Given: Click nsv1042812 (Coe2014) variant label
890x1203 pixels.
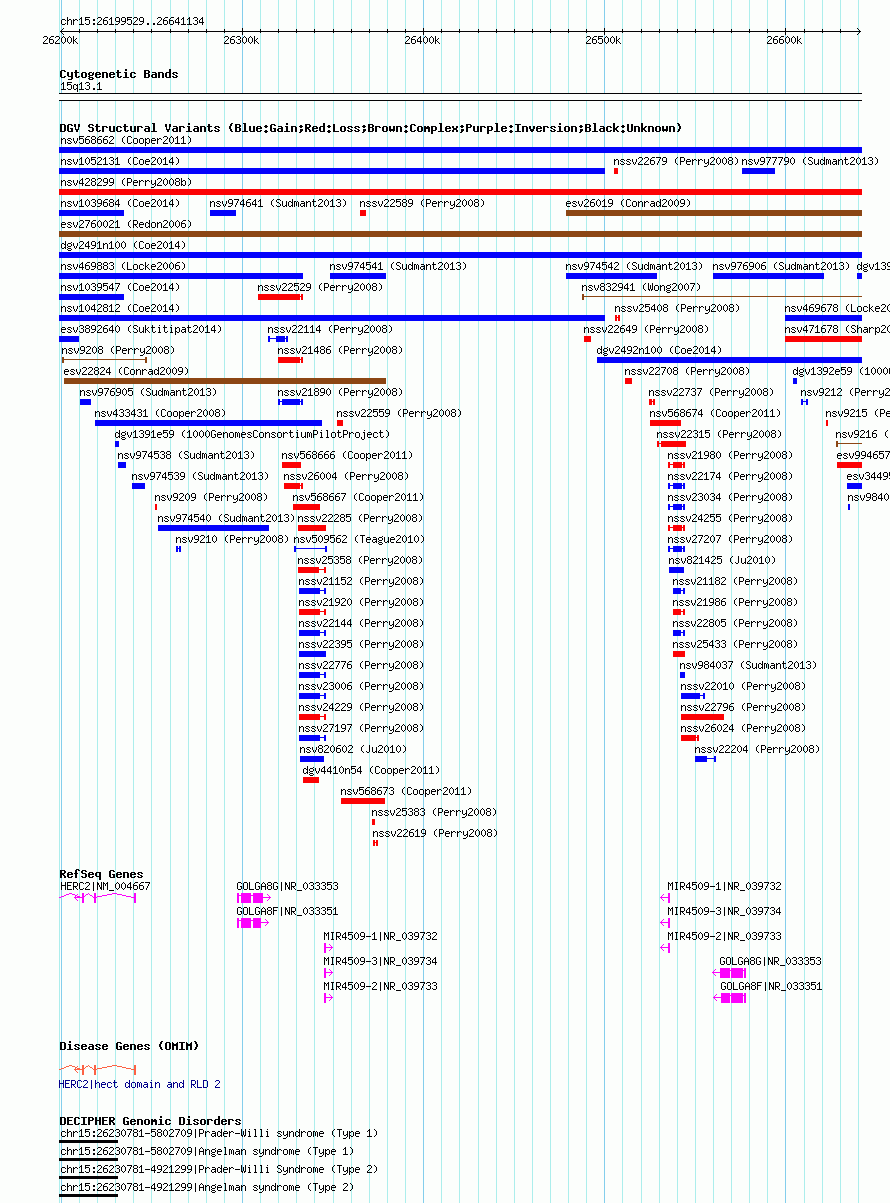Looking at the screenshot, I should [x=120, y=308].
